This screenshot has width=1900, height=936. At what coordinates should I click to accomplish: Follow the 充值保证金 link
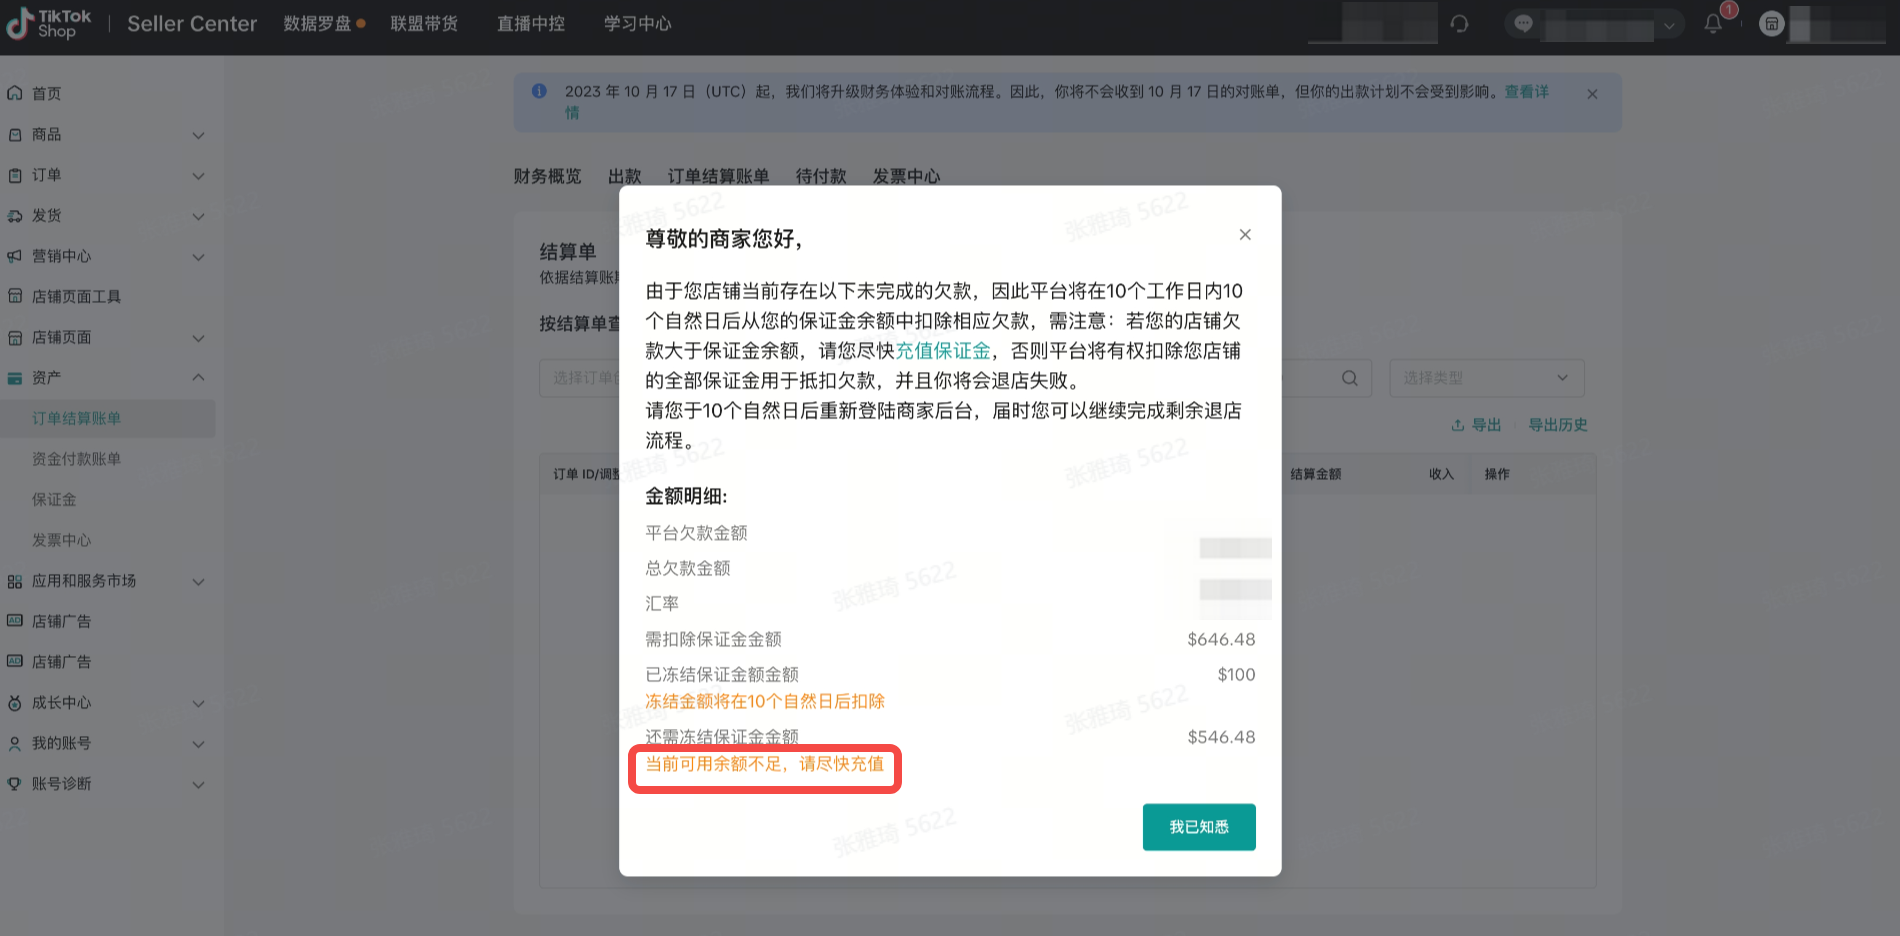tap(942, 351)
